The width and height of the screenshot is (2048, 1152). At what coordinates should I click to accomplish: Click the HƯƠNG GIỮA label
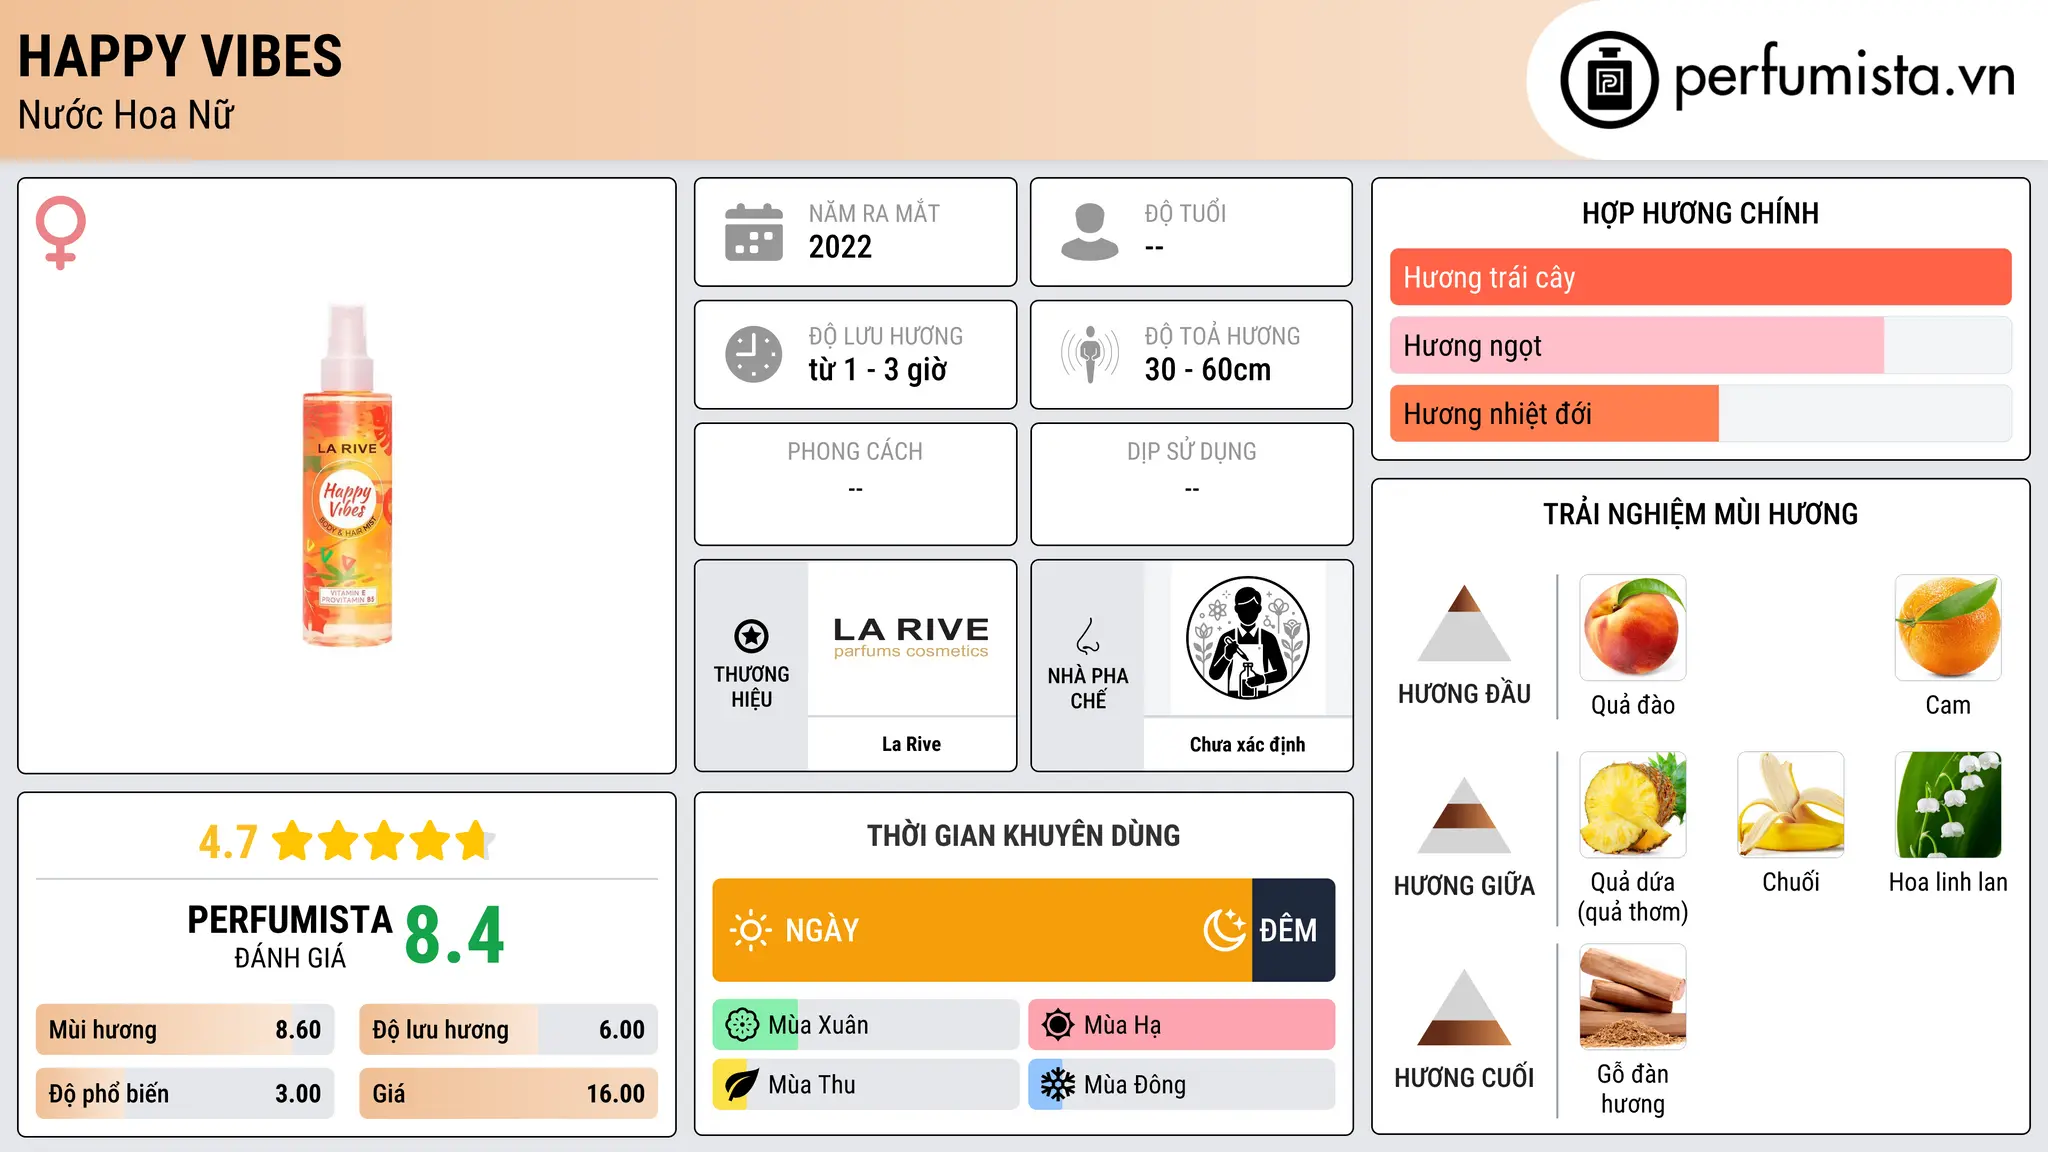(x=1464, y=886)
